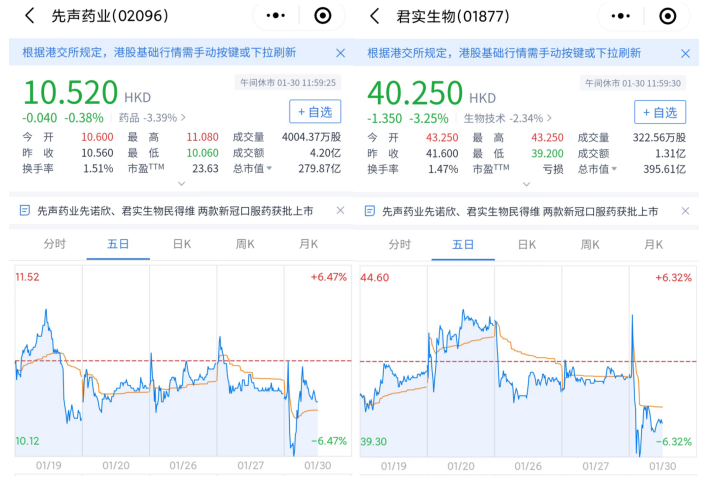Viewport: 704px width, 484px height.
Task: Dismiss HKEX refresh notice on 先声药业 page
Action: point(340,53)
